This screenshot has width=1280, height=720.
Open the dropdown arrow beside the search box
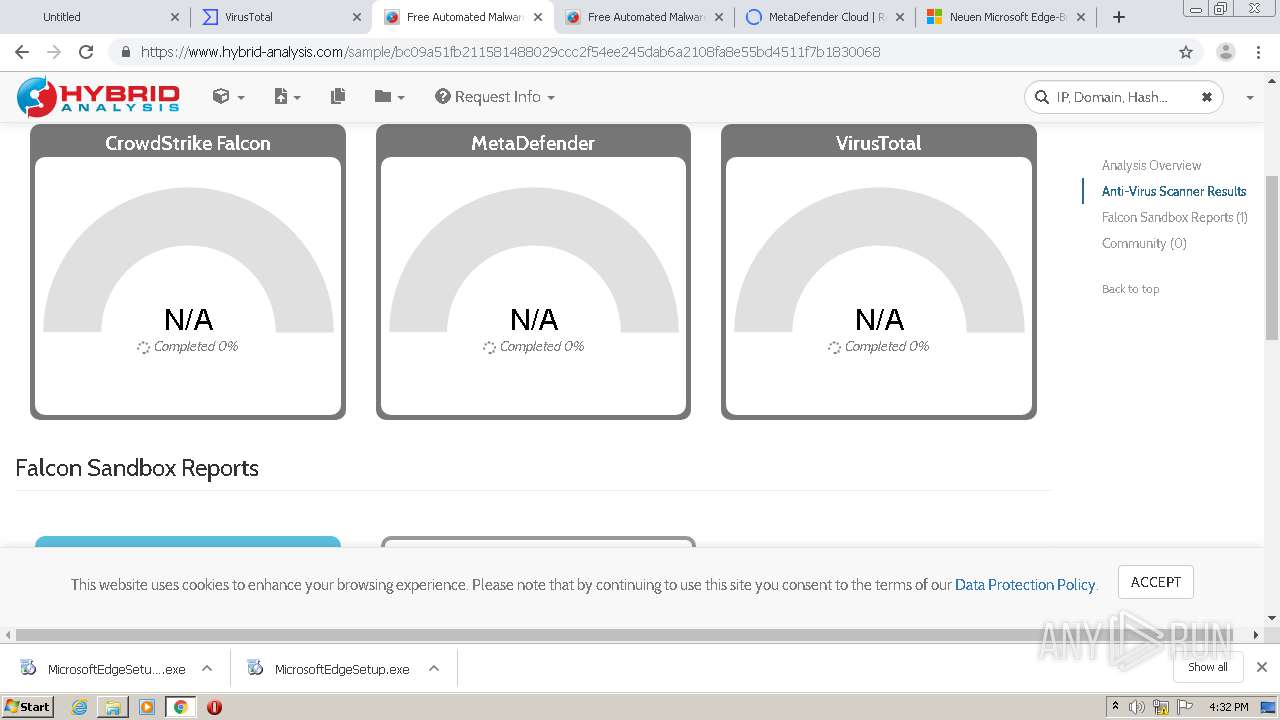1250,98
